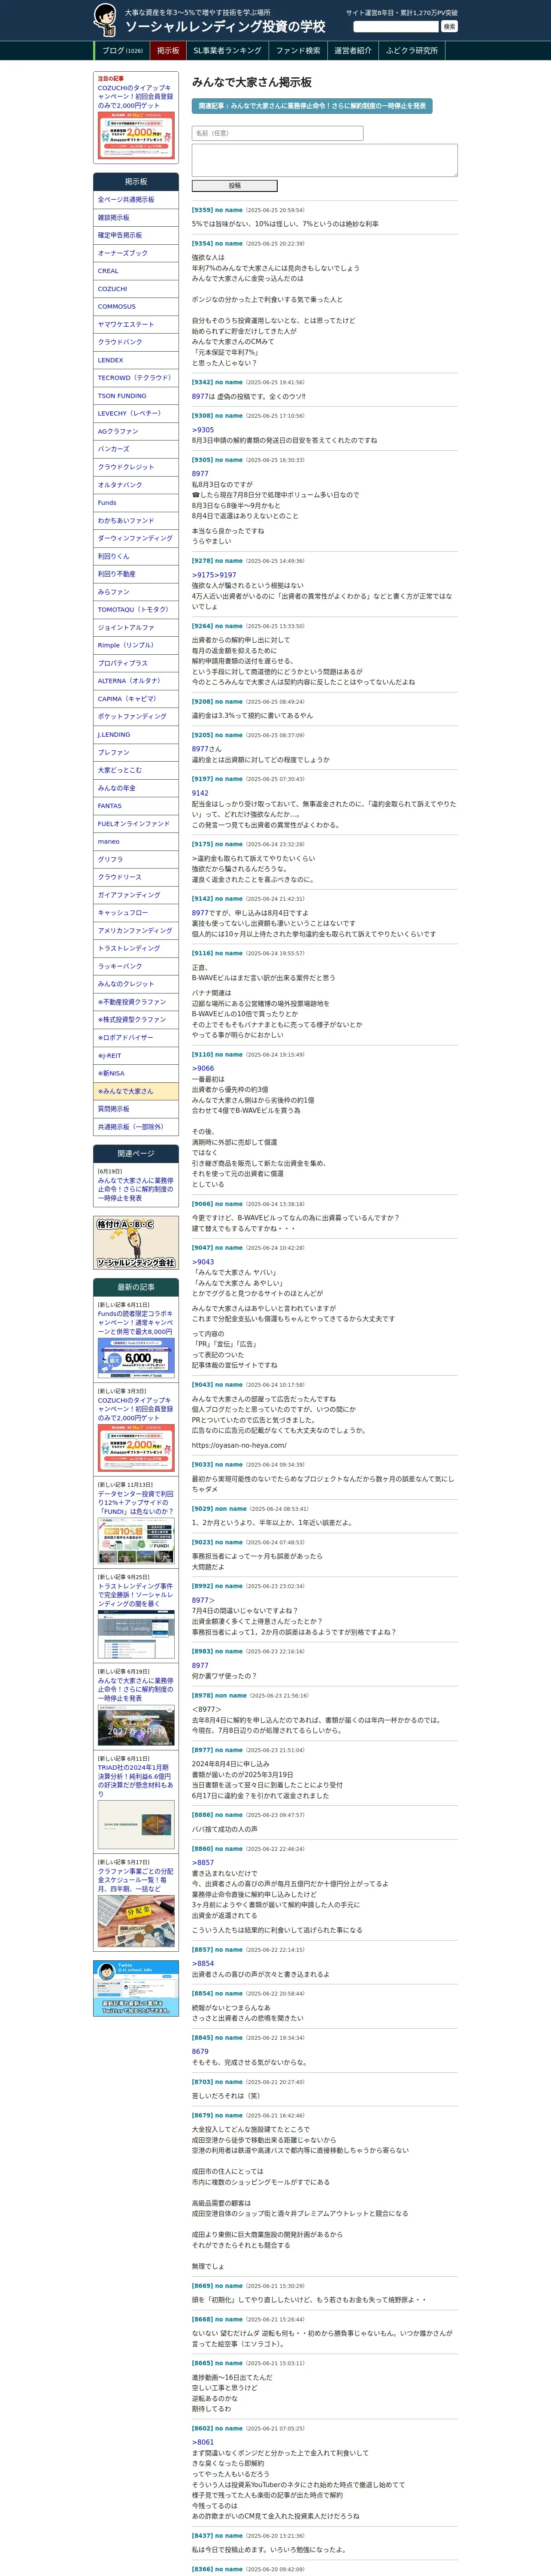Open the Funds sidebar link

click(136, 503)
